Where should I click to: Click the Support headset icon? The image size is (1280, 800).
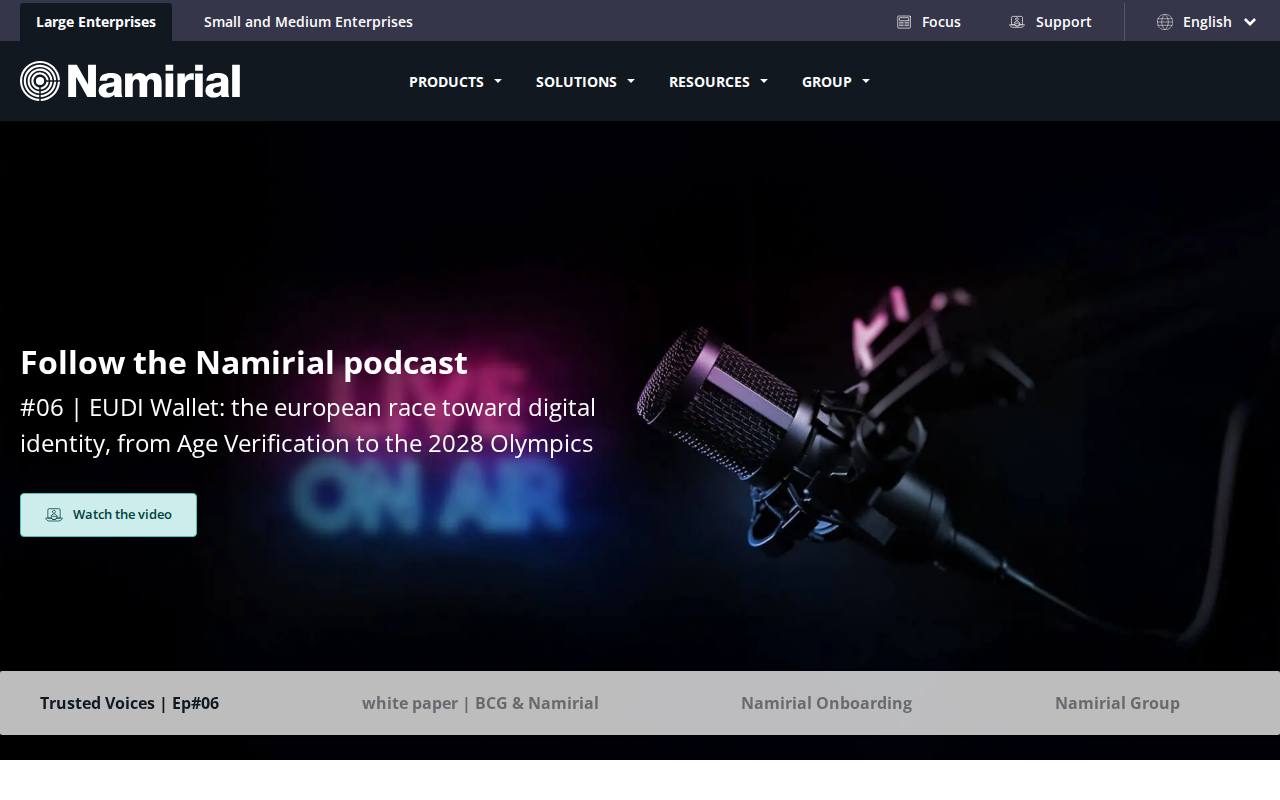pos(1017,22)
